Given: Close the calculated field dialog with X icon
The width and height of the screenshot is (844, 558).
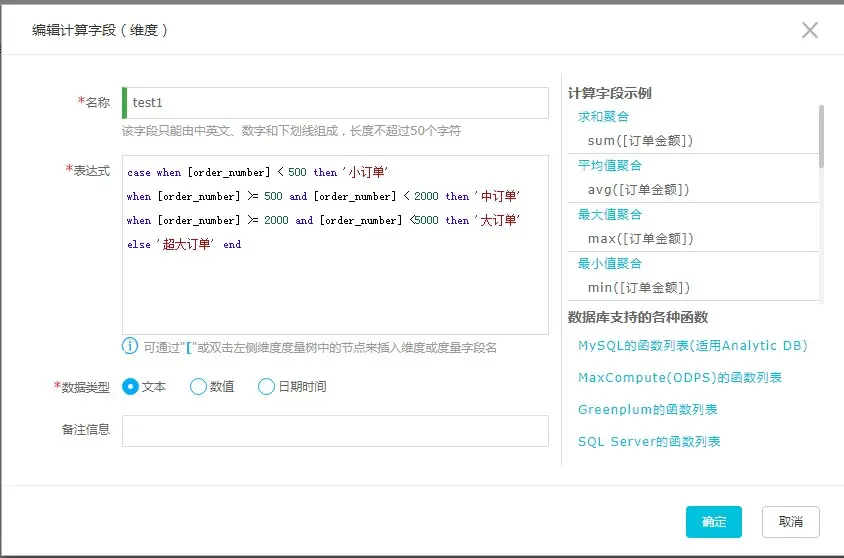Looking at the screenshot, I should click(x=810, y=30).
